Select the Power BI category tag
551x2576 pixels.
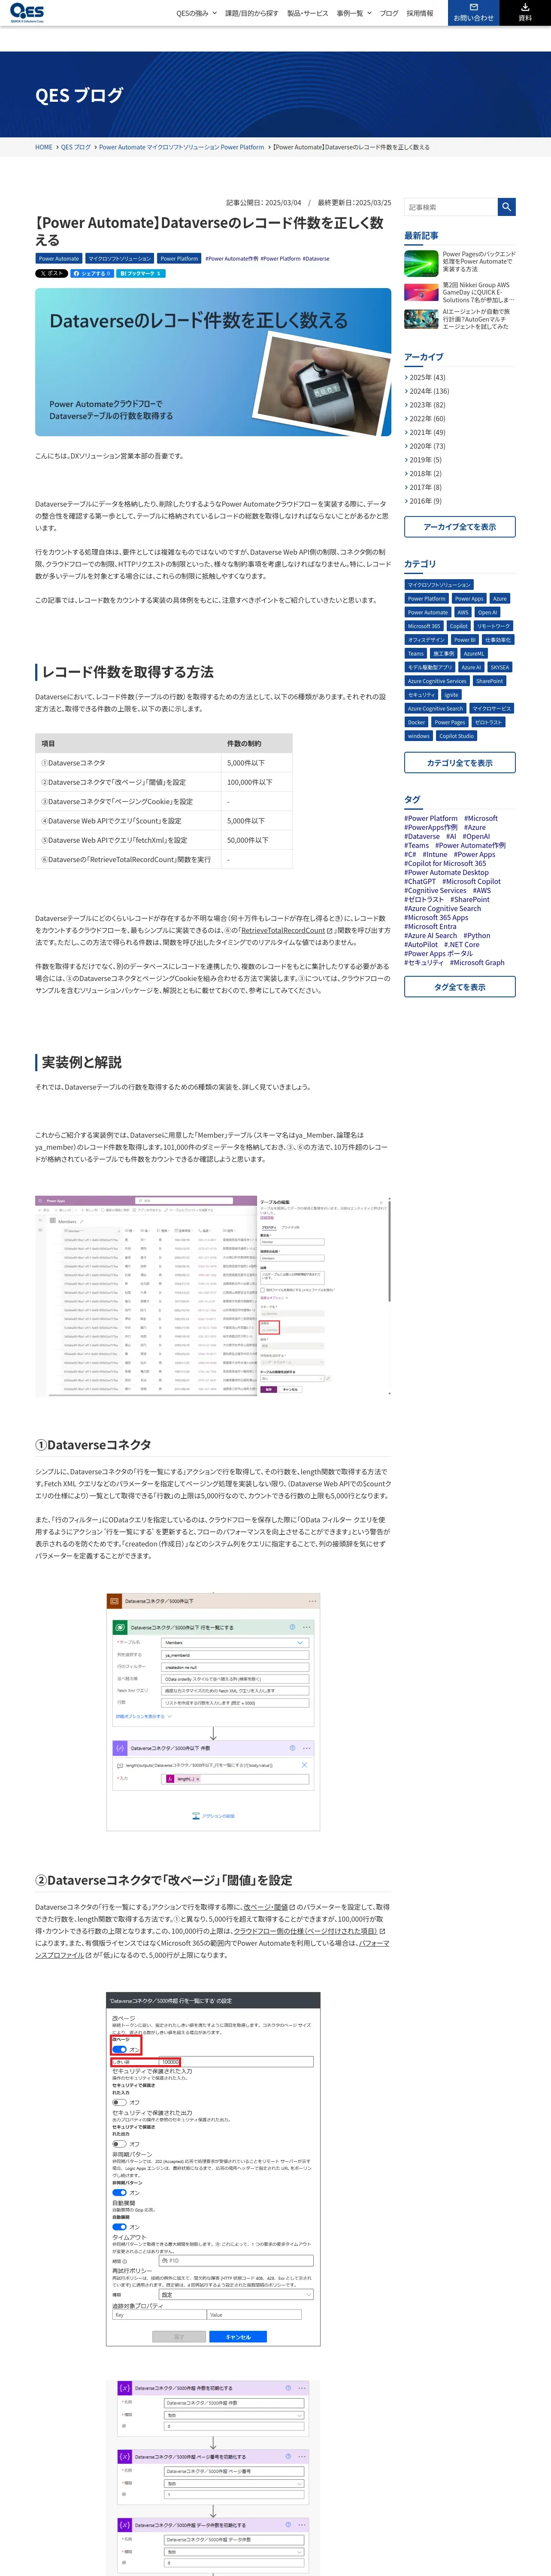pos(465,640)
